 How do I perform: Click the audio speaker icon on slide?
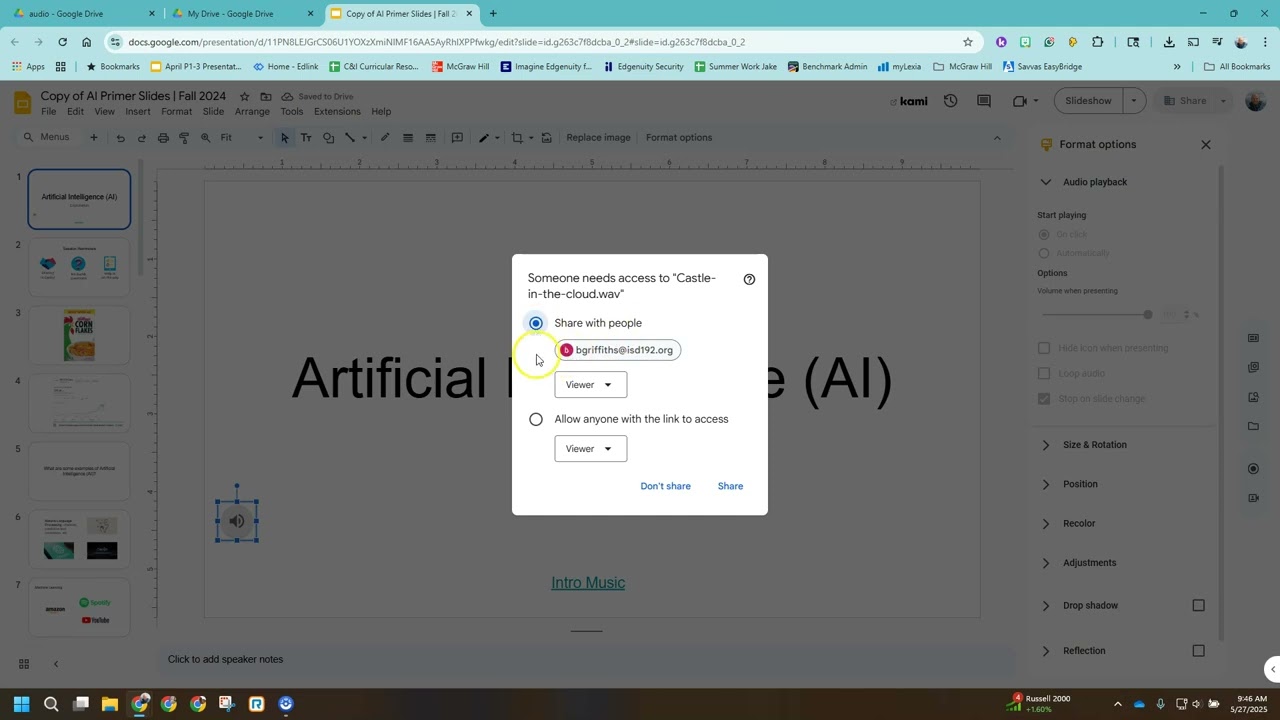(237, 521)
